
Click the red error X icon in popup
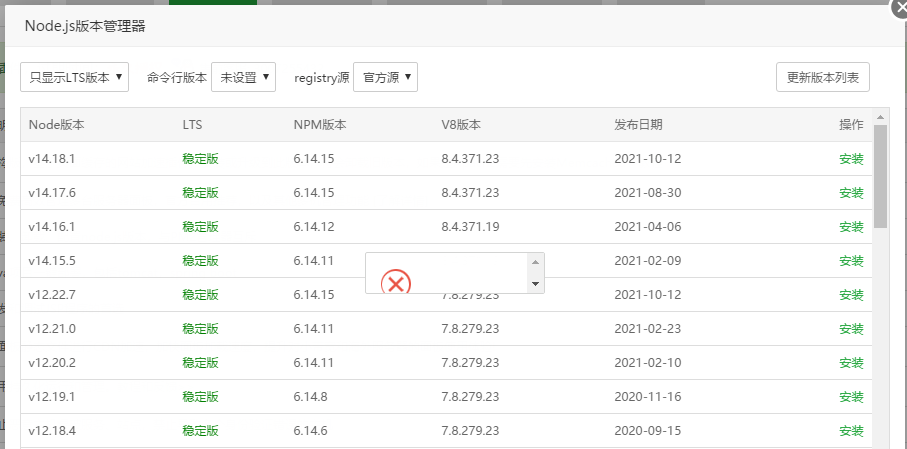coord(396,282)
